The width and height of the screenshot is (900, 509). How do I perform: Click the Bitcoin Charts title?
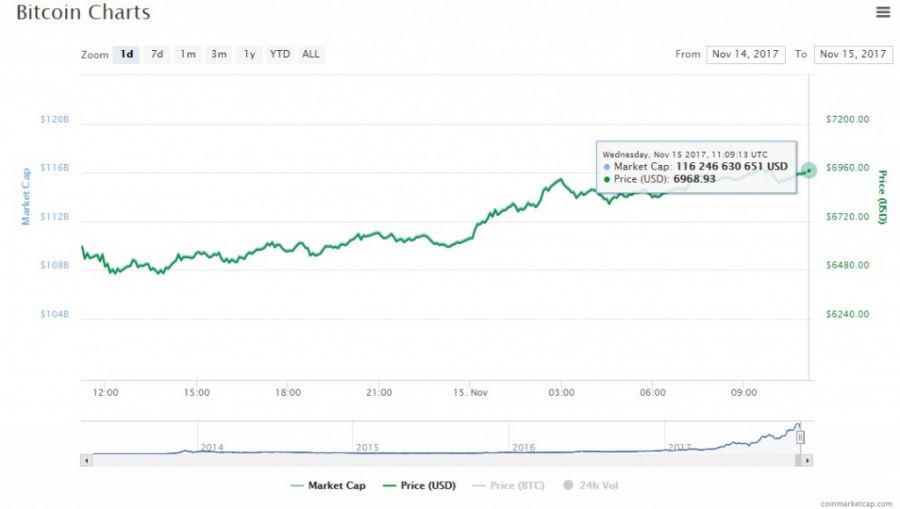point(83,12)
